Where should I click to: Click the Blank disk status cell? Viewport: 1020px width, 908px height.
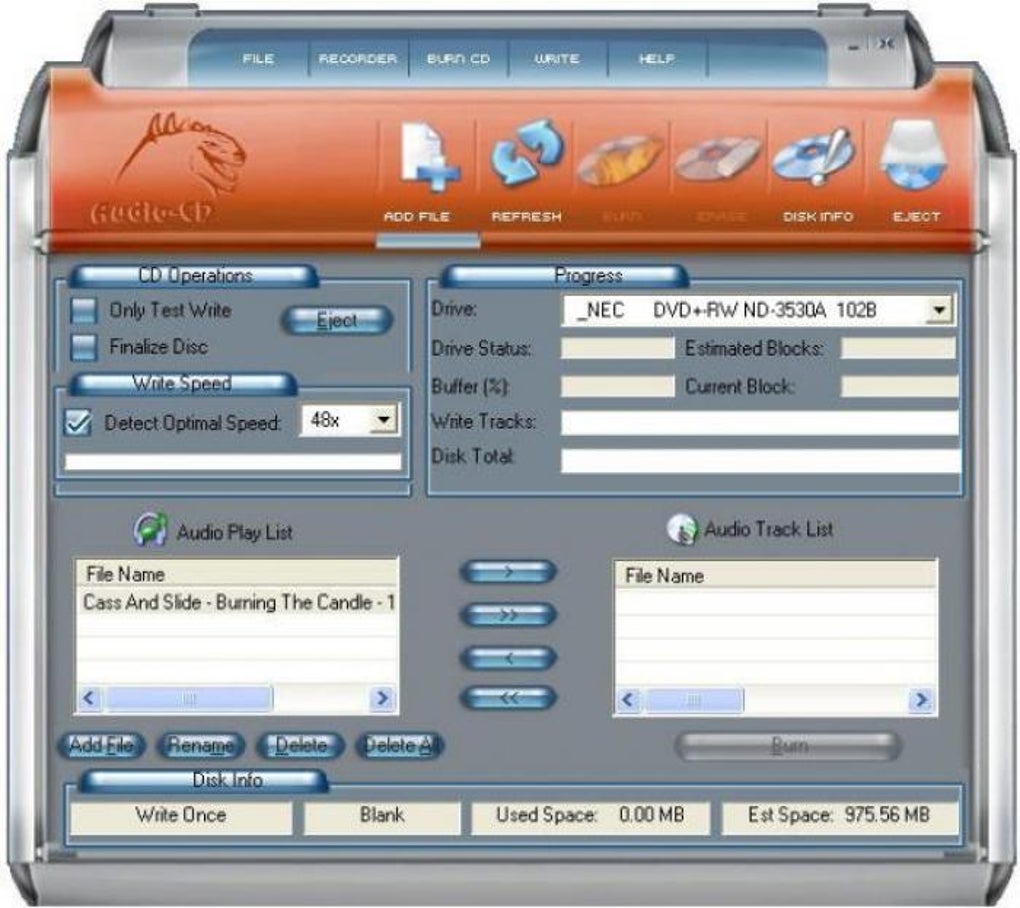tap(382, 816)
